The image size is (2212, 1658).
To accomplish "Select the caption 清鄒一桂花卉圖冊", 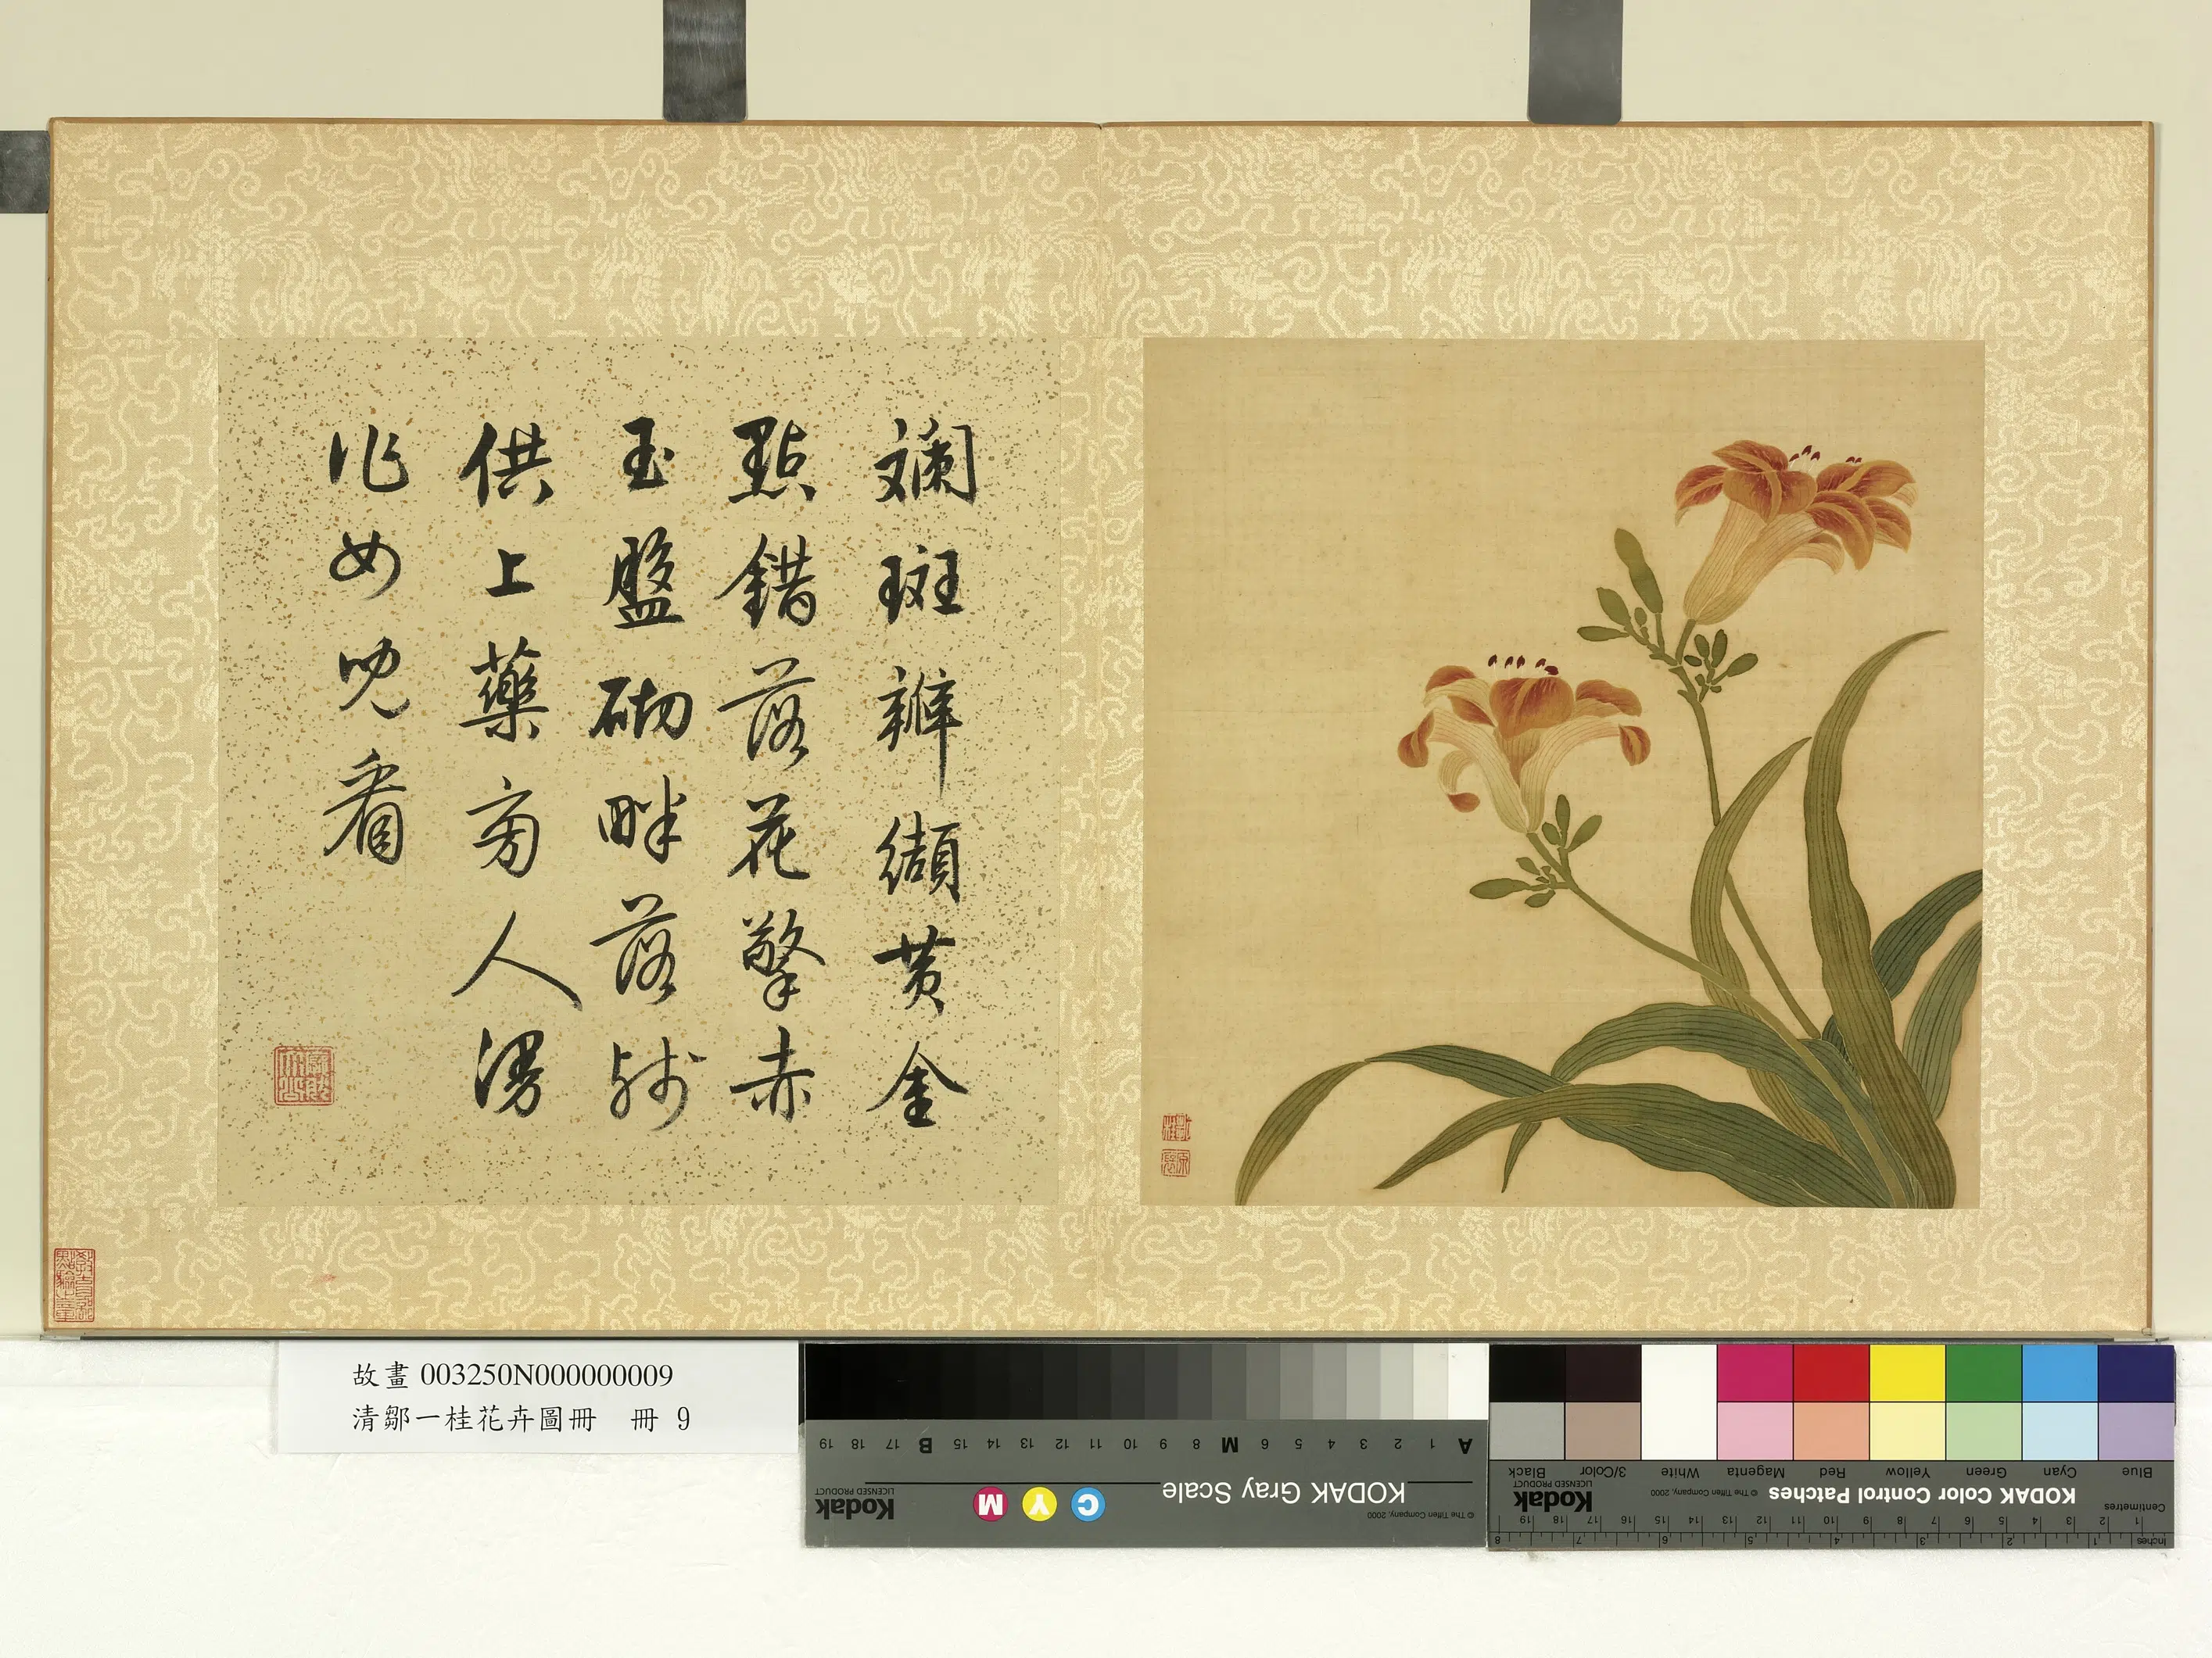I will (473, 1419).
